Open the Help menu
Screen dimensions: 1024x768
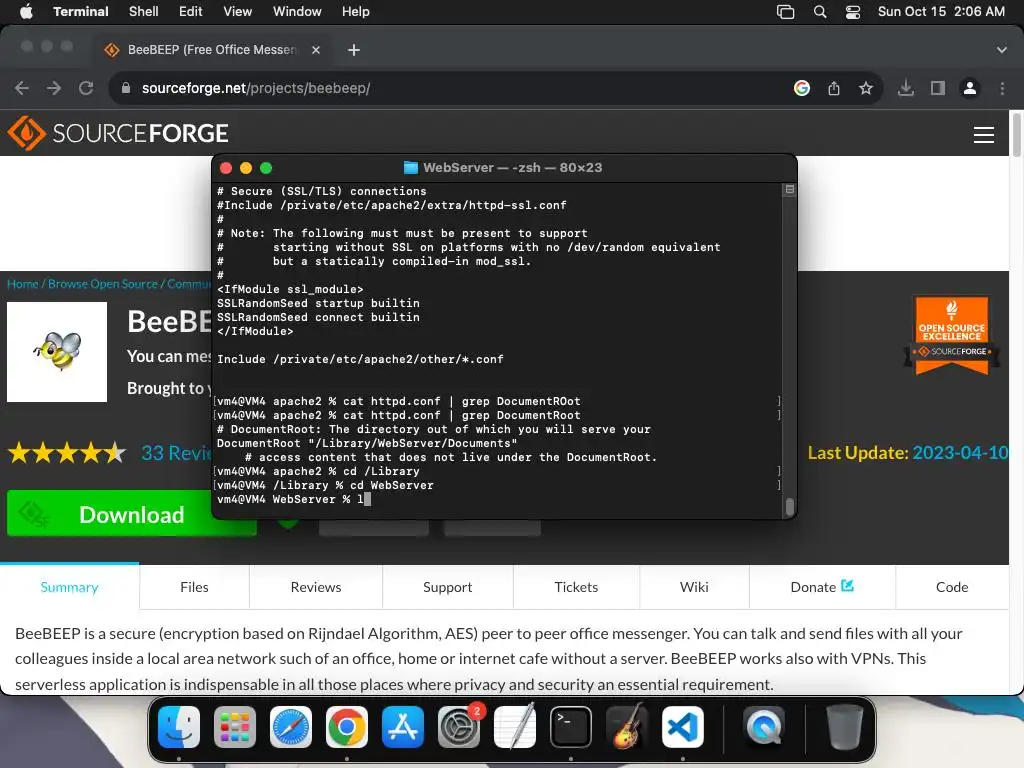[355, 11]
